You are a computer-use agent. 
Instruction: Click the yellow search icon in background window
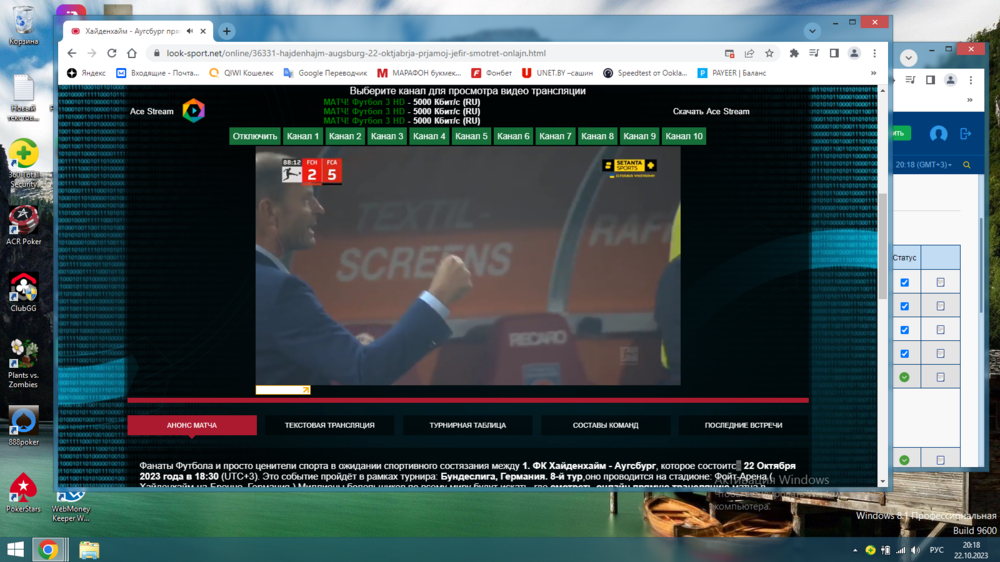(966, 165)
